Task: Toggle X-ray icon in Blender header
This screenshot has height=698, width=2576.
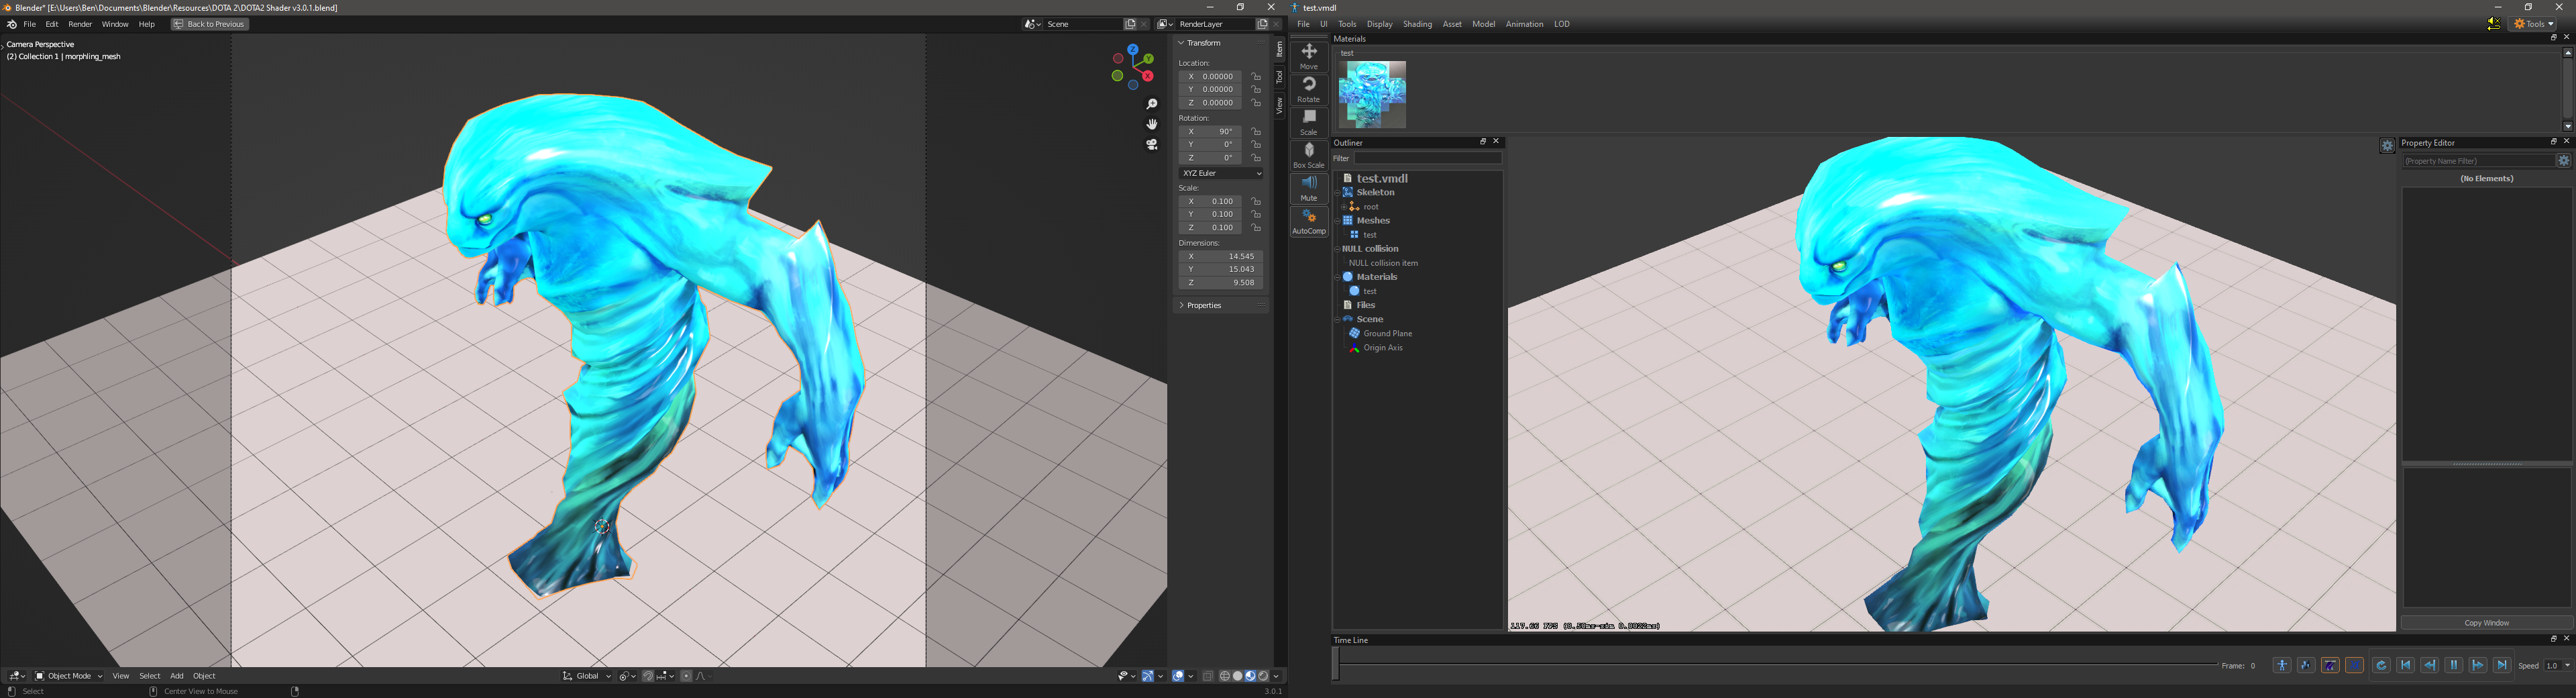Action: pos(1208,676)
